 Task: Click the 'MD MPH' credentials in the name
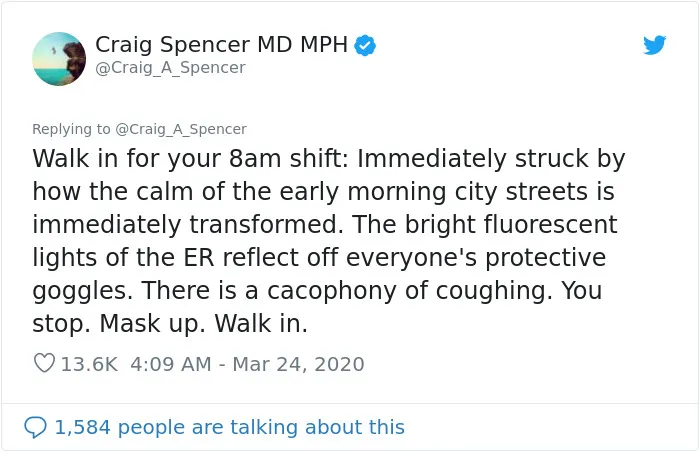(x=302, y=45)
